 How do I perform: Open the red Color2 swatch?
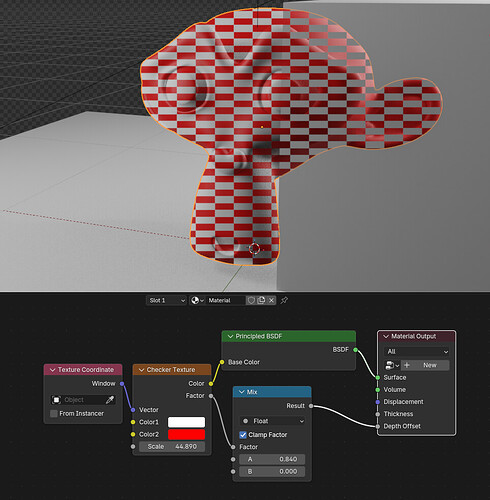pos(186,434)
